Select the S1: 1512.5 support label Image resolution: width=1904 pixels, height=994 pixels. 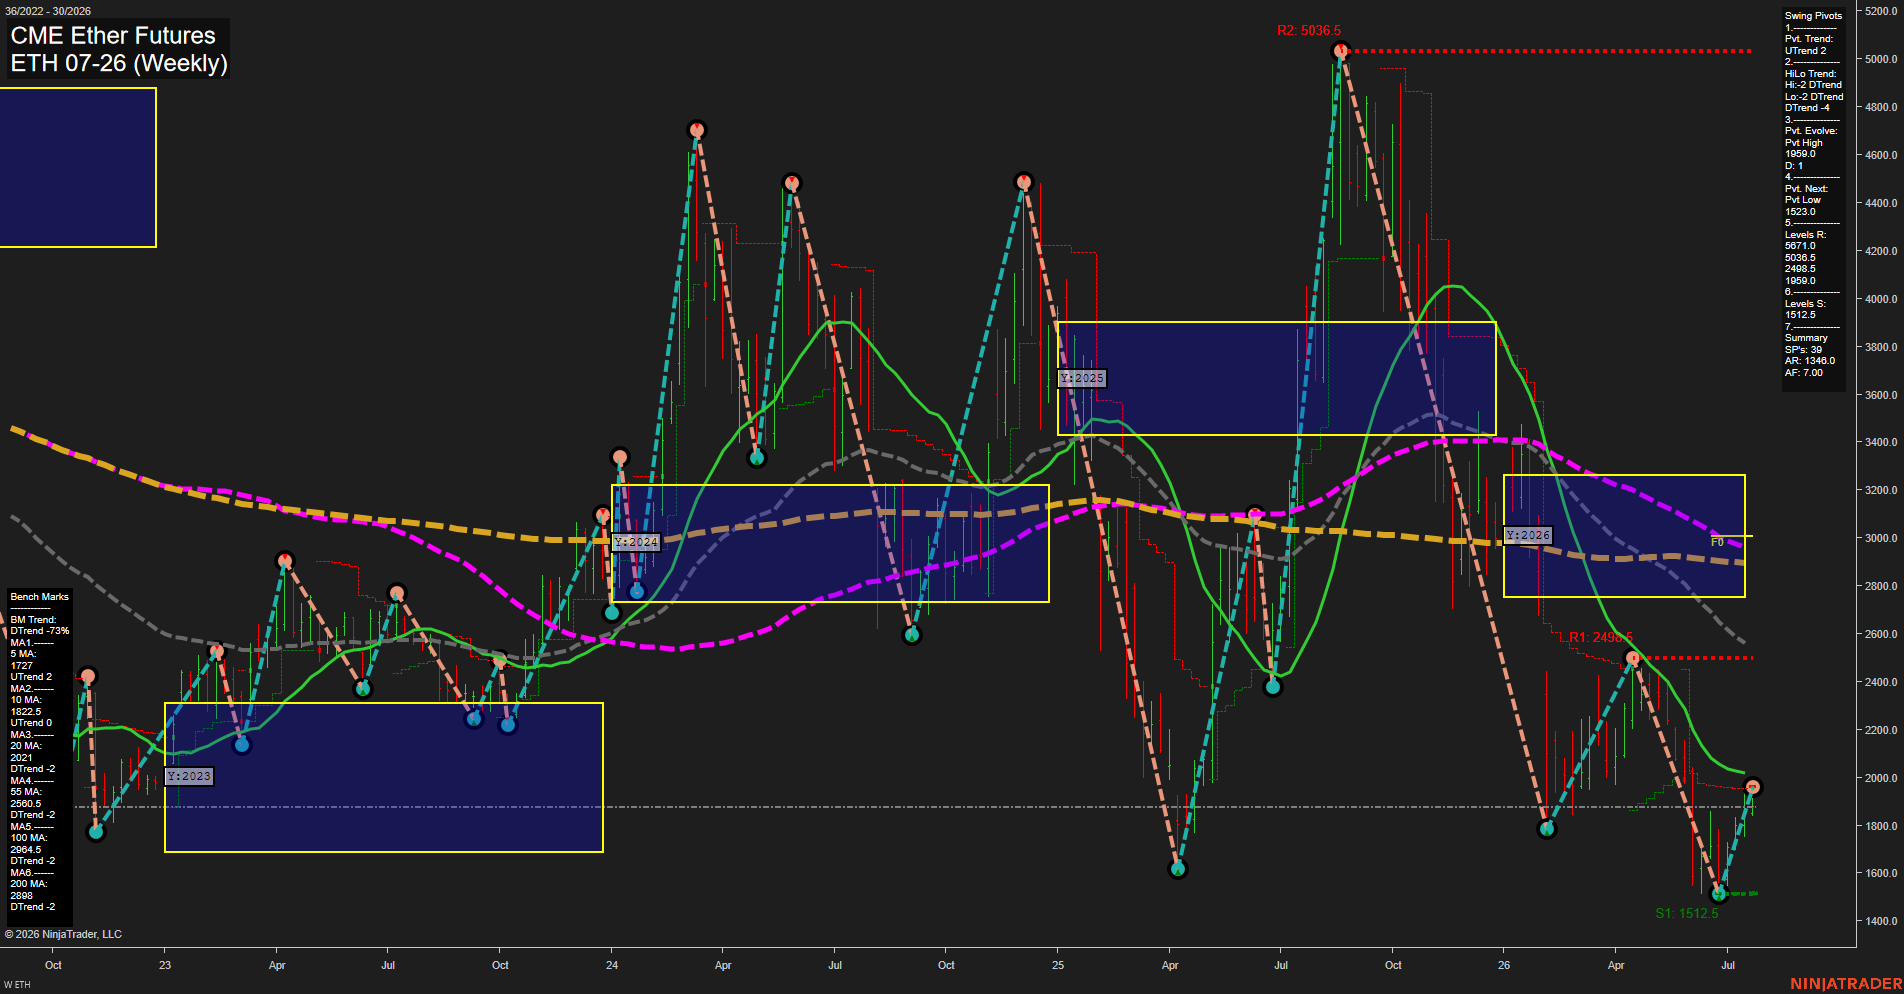point(1686,913)
